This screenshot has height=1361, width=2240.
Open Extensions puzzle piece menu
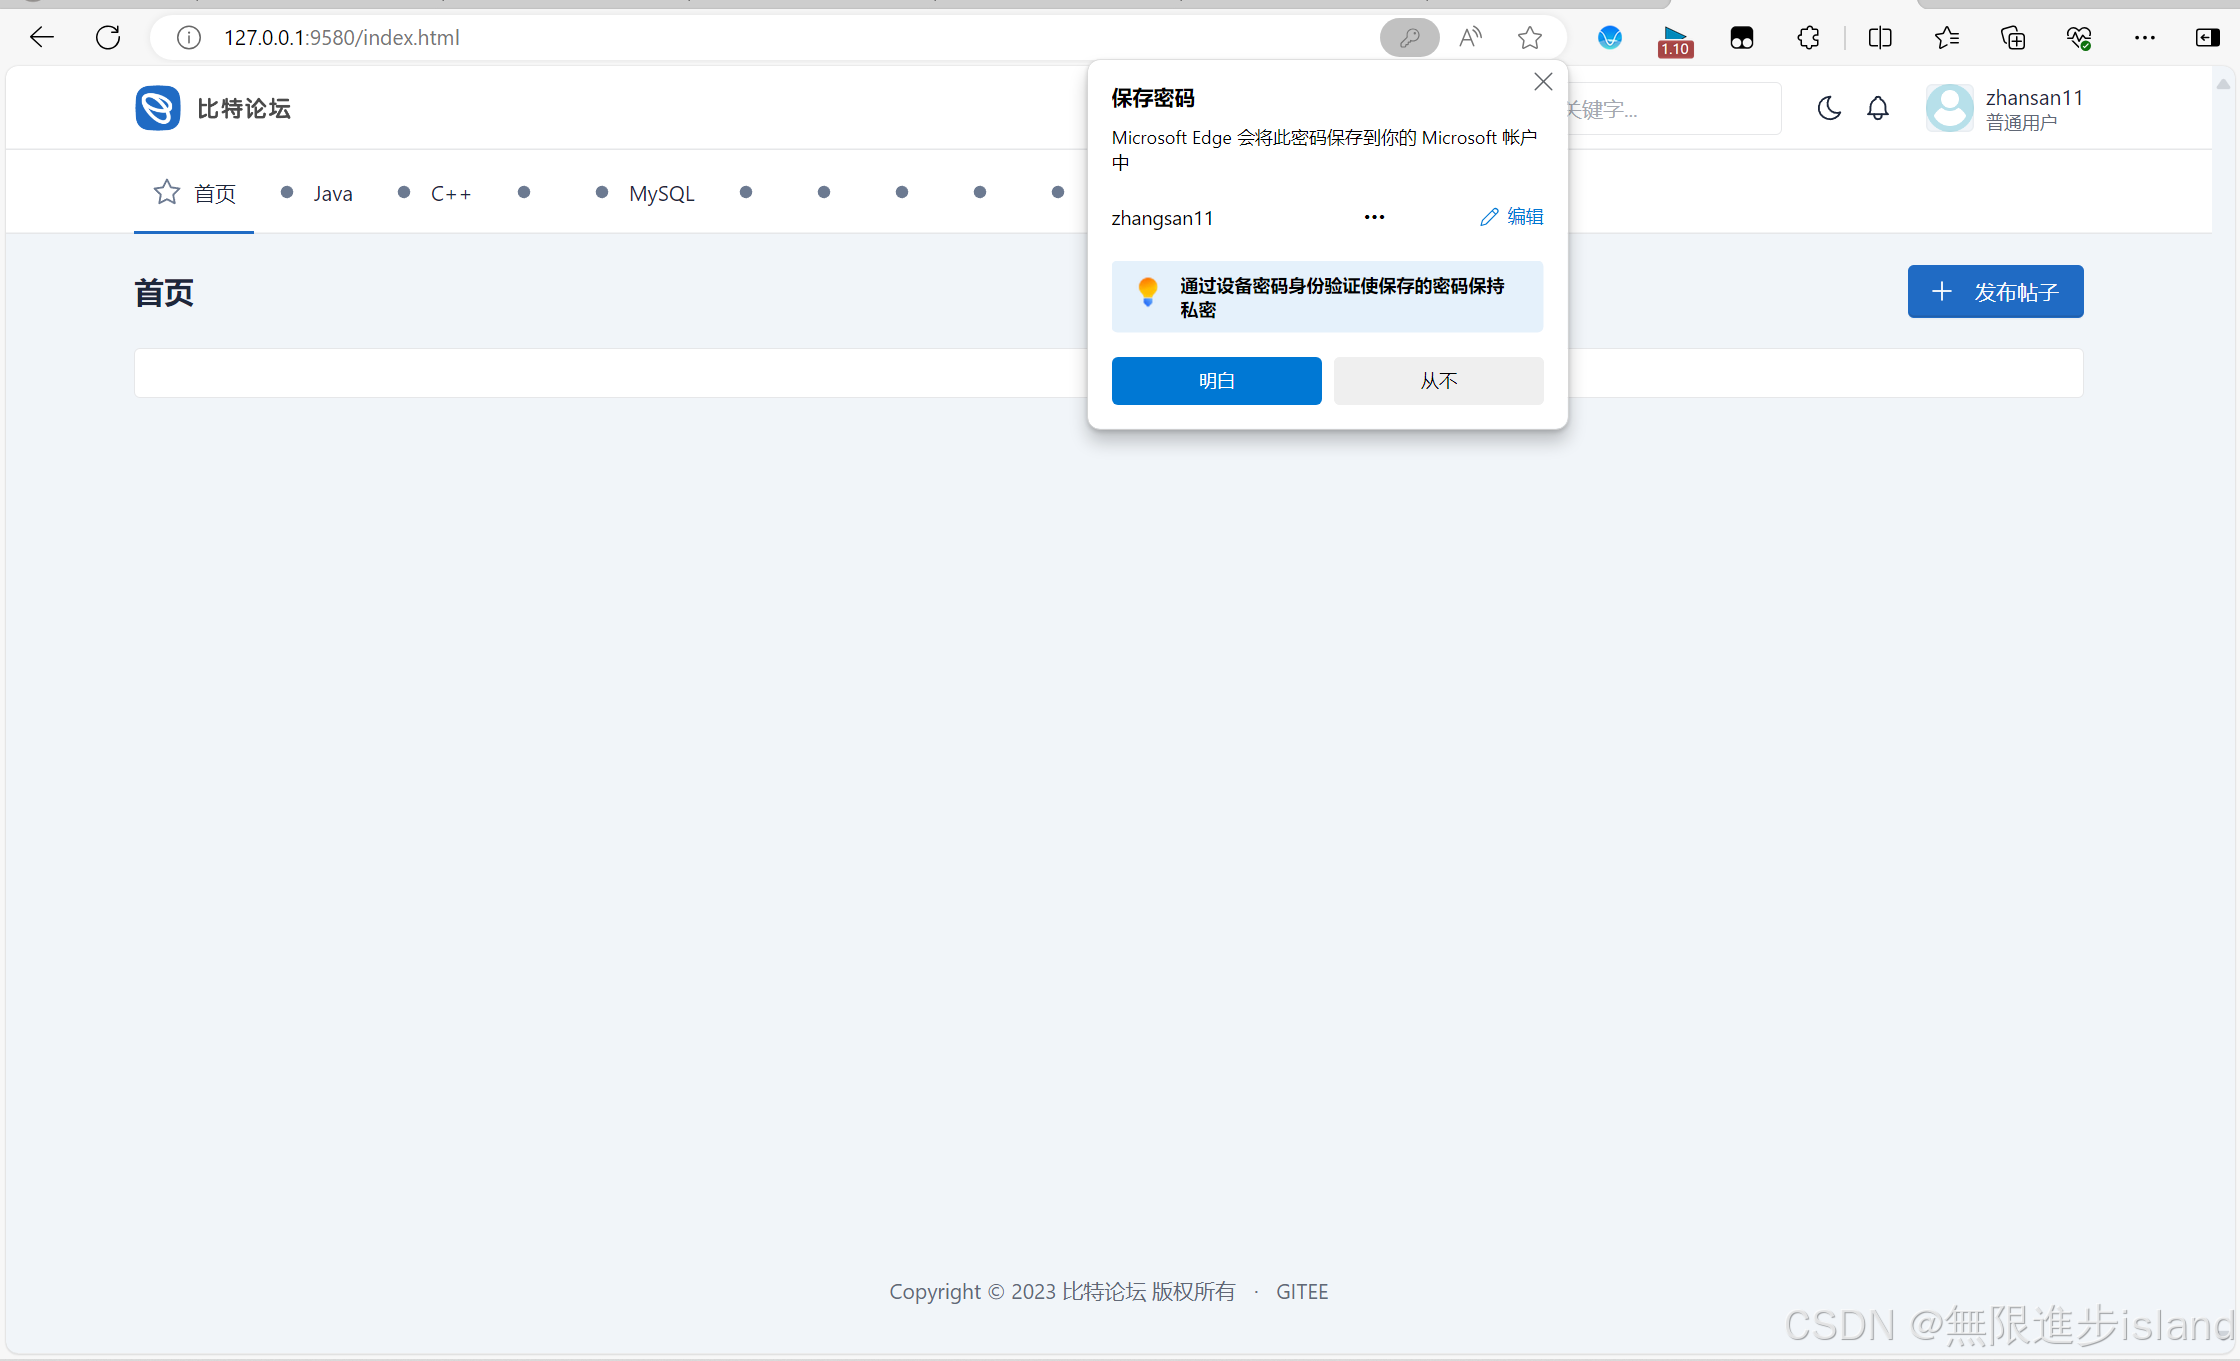[x=1808, y=38]
